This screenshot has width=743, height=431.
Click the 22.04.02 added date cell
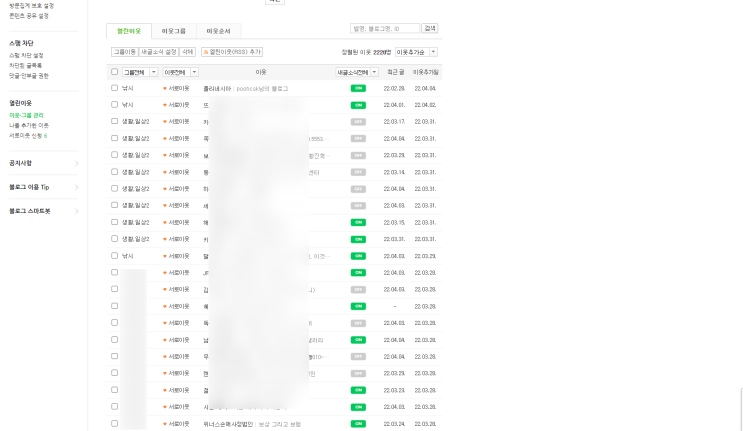425,105
